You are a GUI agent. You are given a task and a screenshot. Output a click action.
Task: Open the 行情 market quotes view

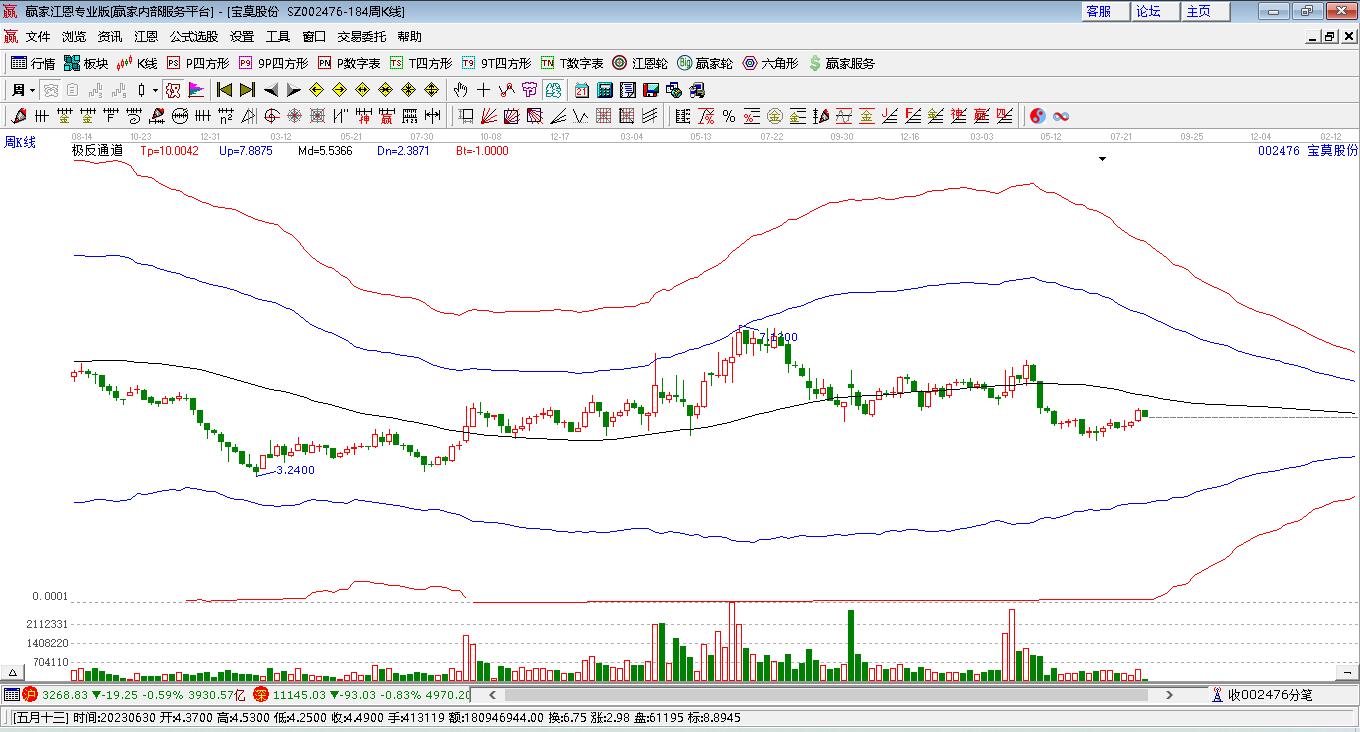pos(32,63)
